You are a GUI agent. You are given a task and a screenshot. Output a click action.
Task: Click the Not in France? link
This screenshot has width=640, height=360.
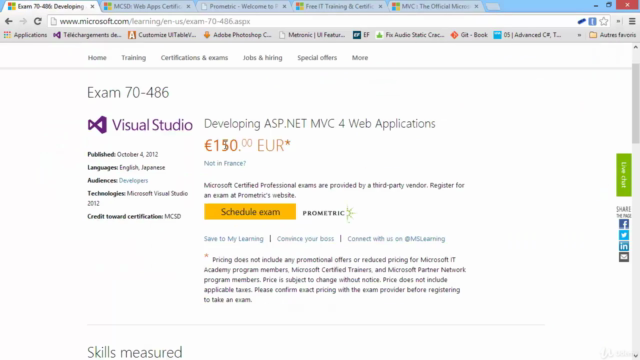pos(225,163)
